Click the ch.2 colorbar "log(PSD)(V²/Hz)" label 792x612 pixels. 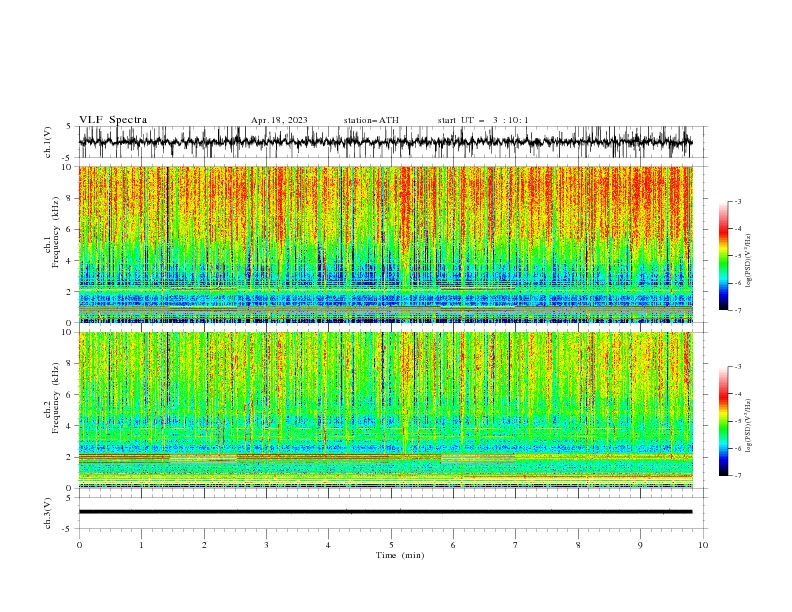[749, 426]
